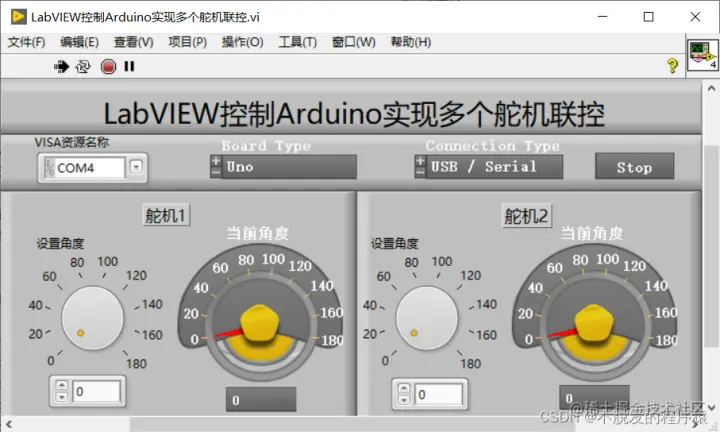This screenshot has height=432, width=720.
Task: Click the 舵机1 angle setting knob
Action: click(92, 318)
